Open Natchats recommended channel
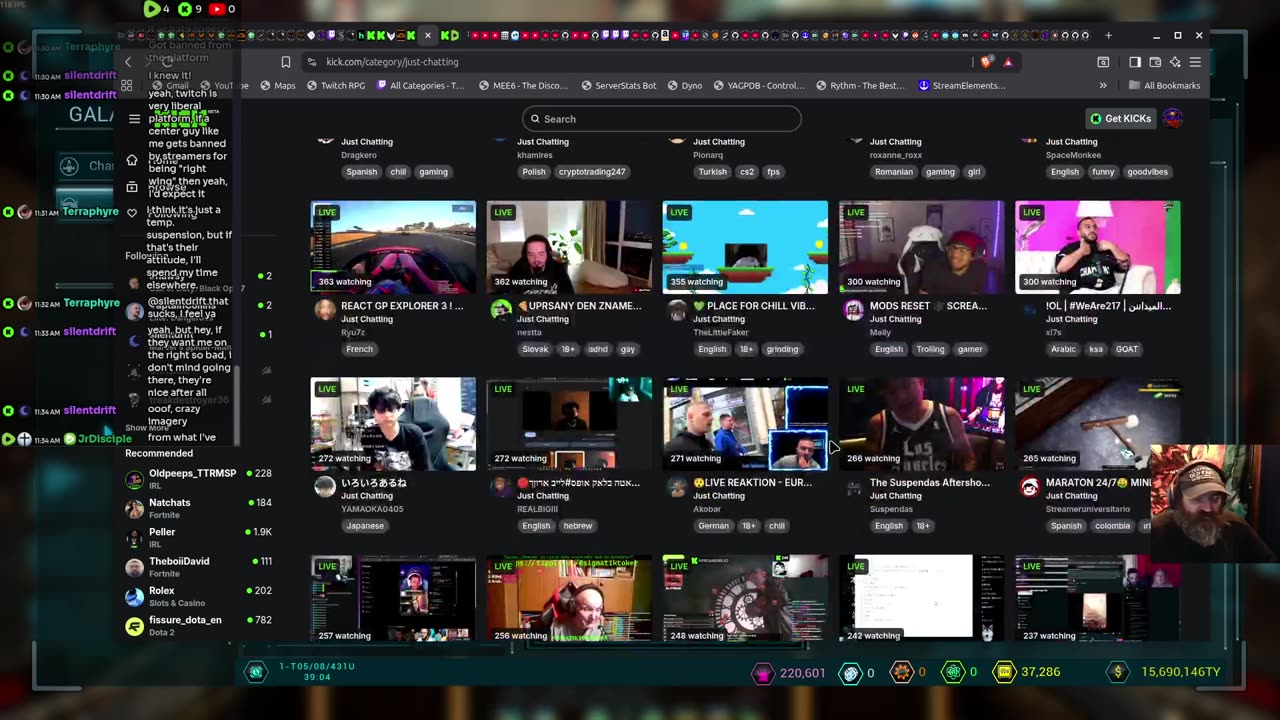This screenshot has height=720, width=1280. tap(198, 508)
